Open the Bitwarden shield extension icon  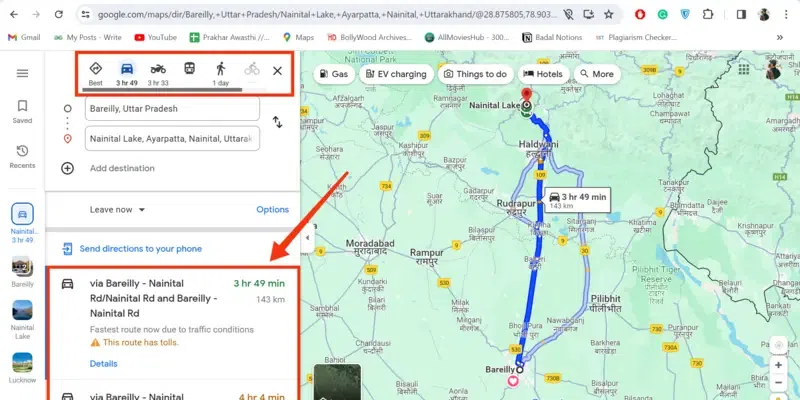pos(685,15)
